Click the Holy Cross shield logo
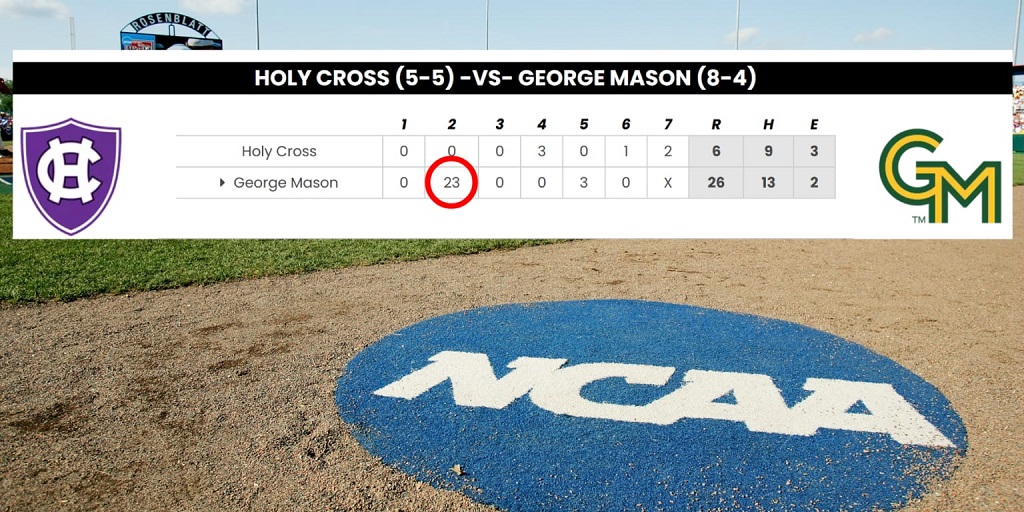1024x512 pixels. point(71,176)
